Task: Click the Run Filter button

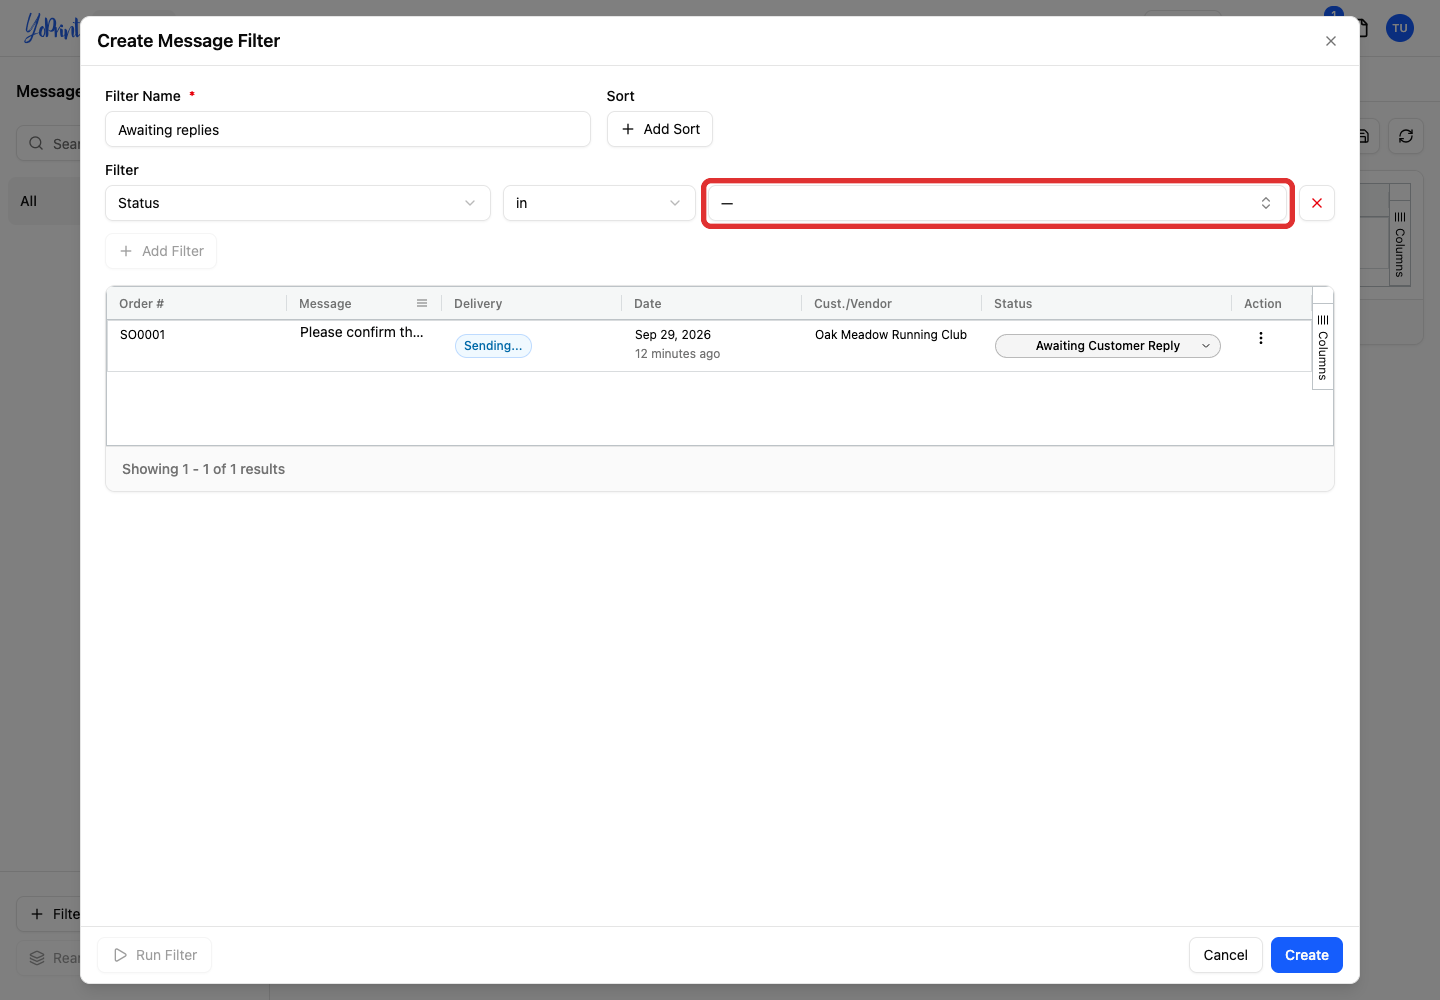Action: (x=155, y=955)
